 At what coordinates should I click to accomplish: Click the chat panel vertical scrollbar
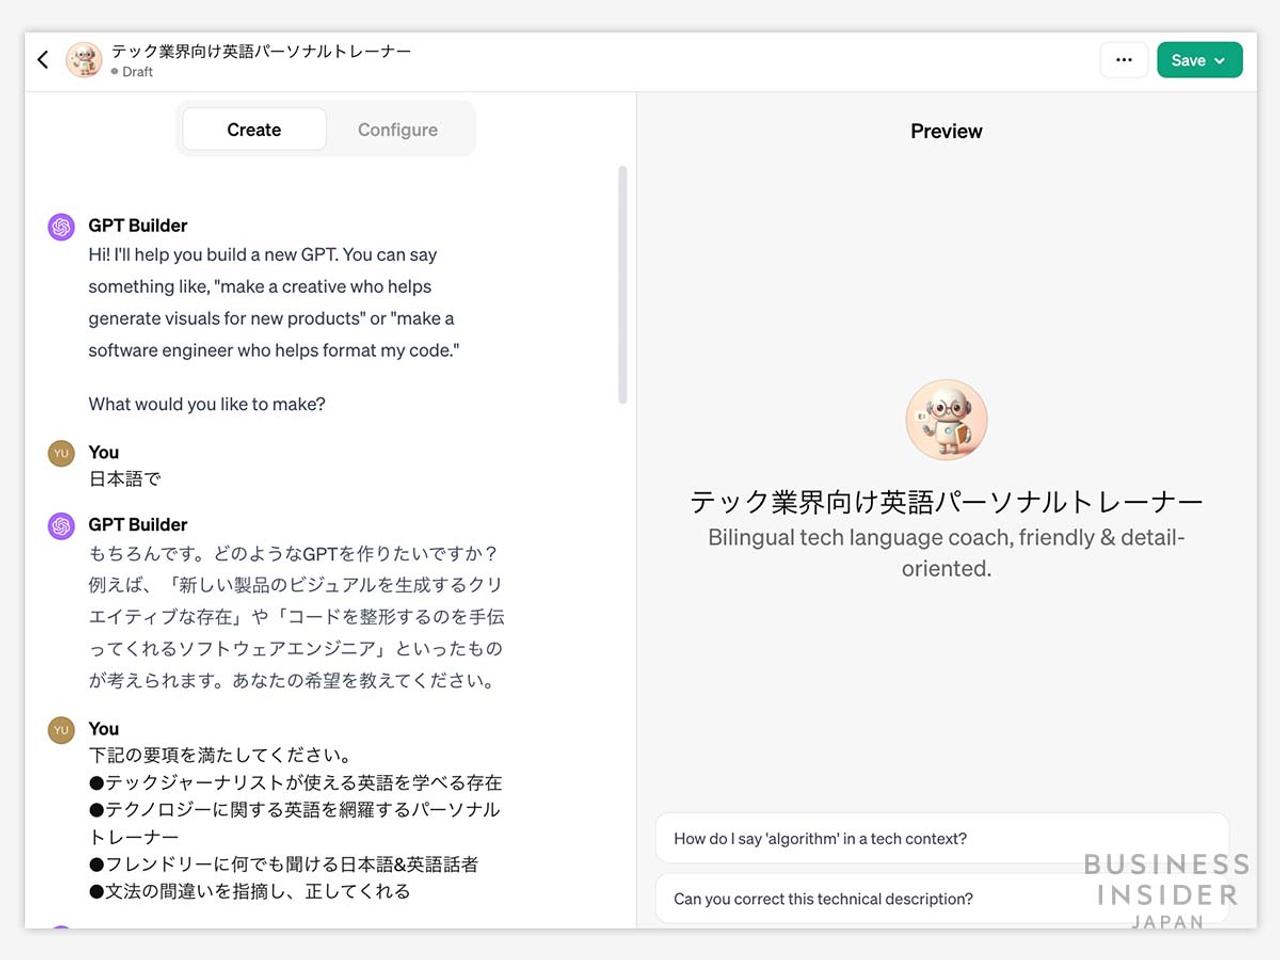622,285
